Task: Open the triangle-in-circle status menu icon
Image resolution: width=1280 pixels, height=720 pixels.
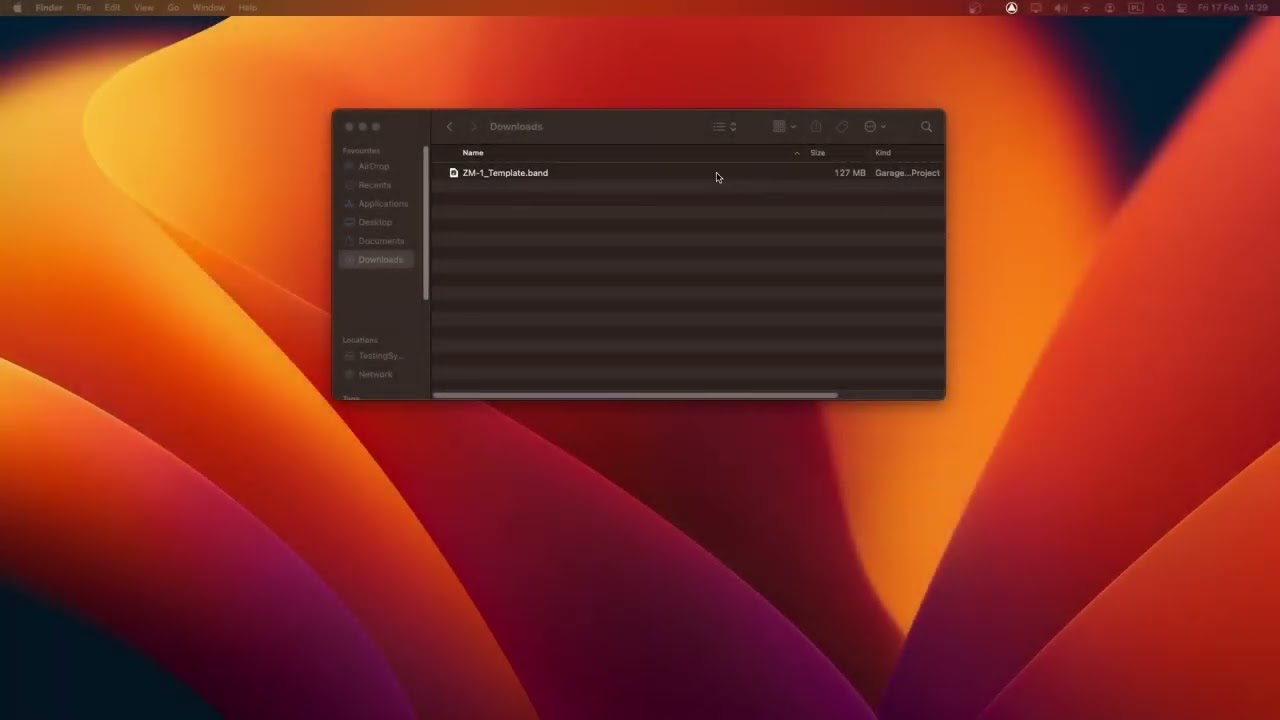Action: click(x=1011, y=8)
